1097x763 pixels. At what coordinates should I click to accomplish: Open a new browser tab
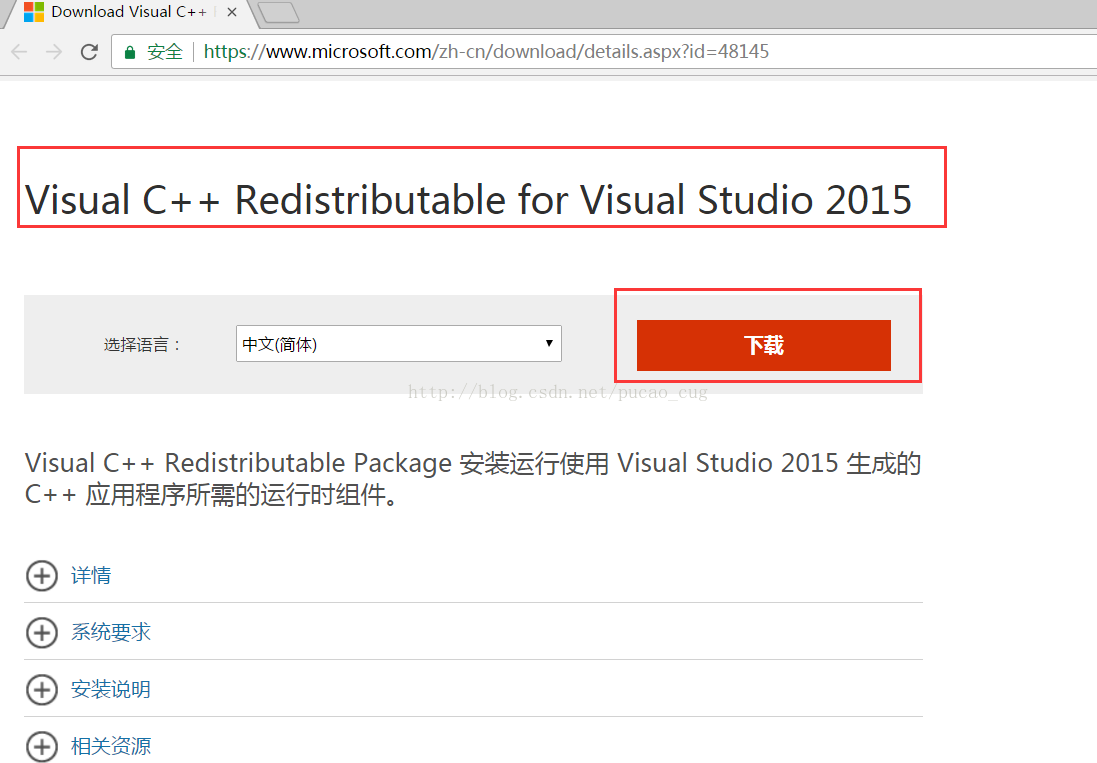[x=278, y=13]
